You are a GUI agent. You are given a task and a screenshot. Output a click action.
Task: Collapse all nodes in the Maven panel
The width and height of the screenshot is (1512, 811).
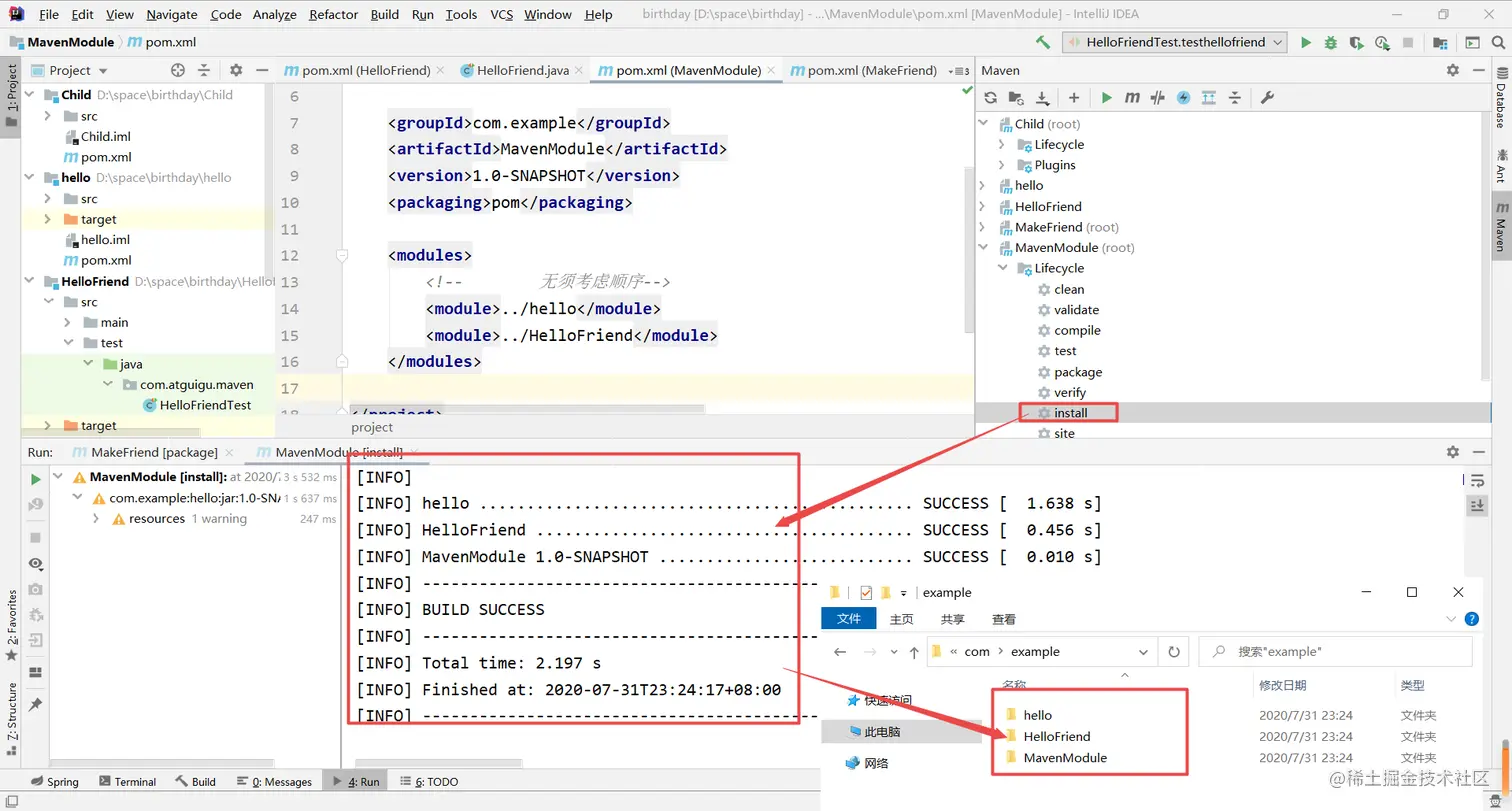click(1235, 98)
